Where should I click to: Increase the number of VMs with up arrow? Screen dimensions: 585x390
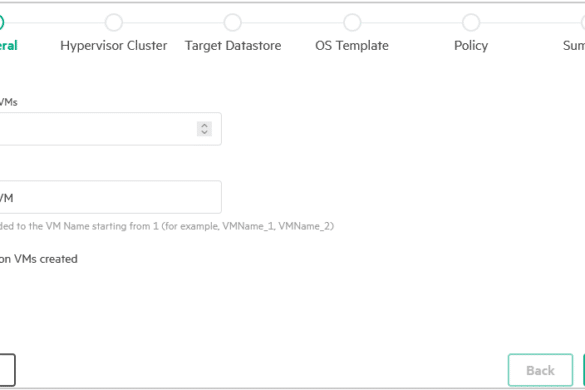204,125
